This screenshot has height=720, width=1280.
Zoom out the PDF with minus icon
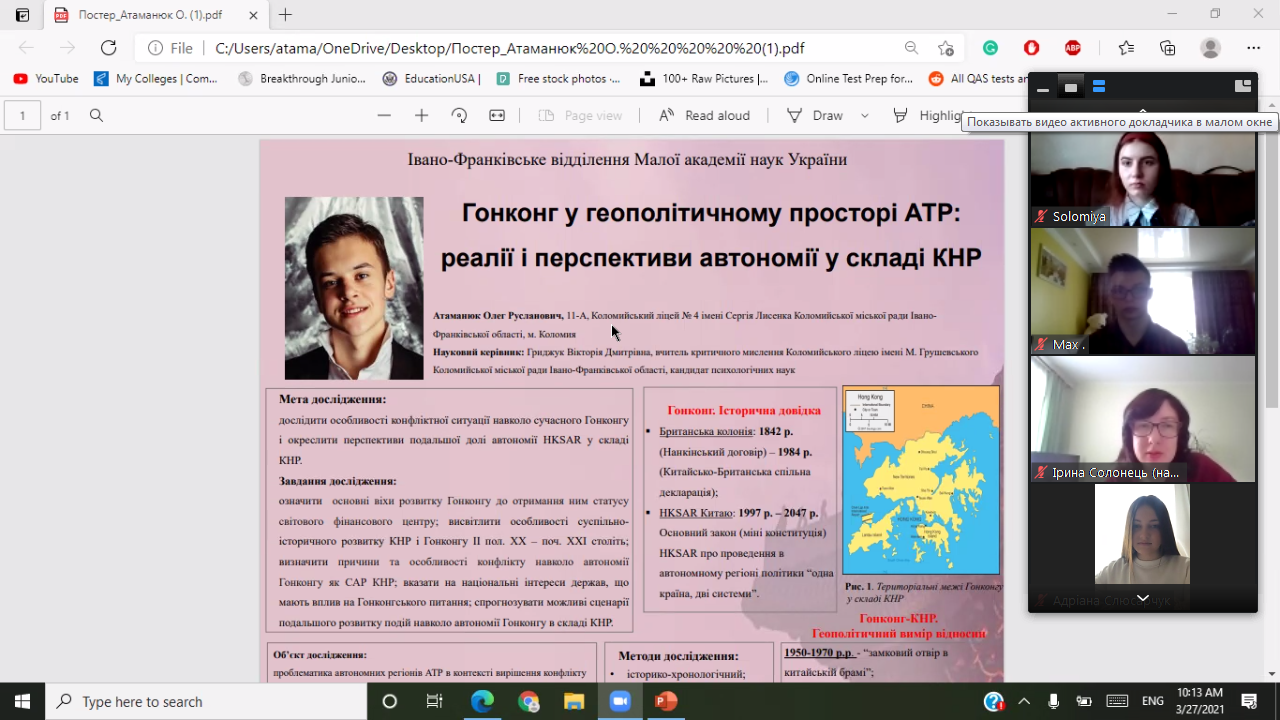(384, 115)
